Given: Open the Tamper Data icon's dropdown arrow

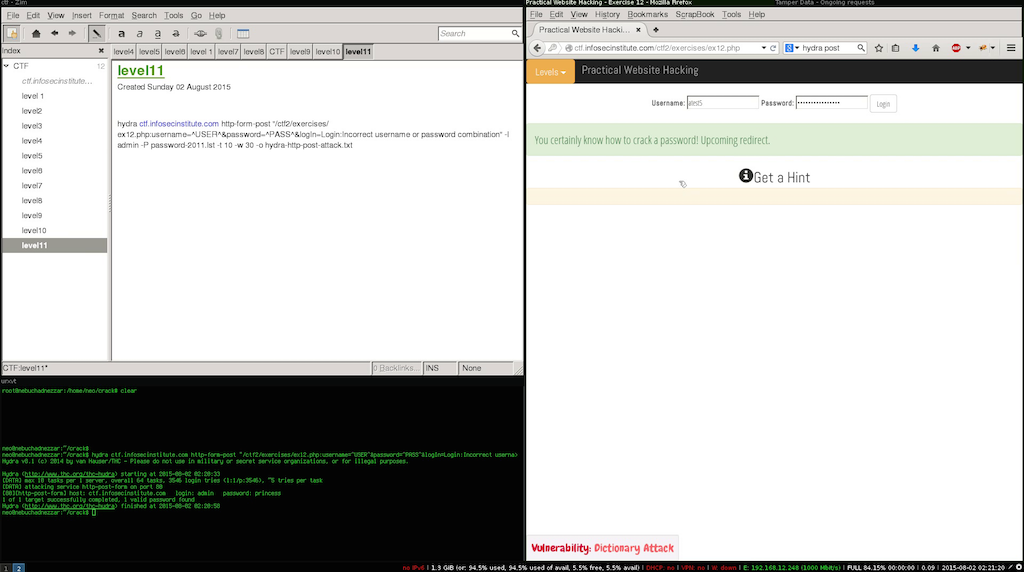Looking at the screenshot, I should pos(993,48).
